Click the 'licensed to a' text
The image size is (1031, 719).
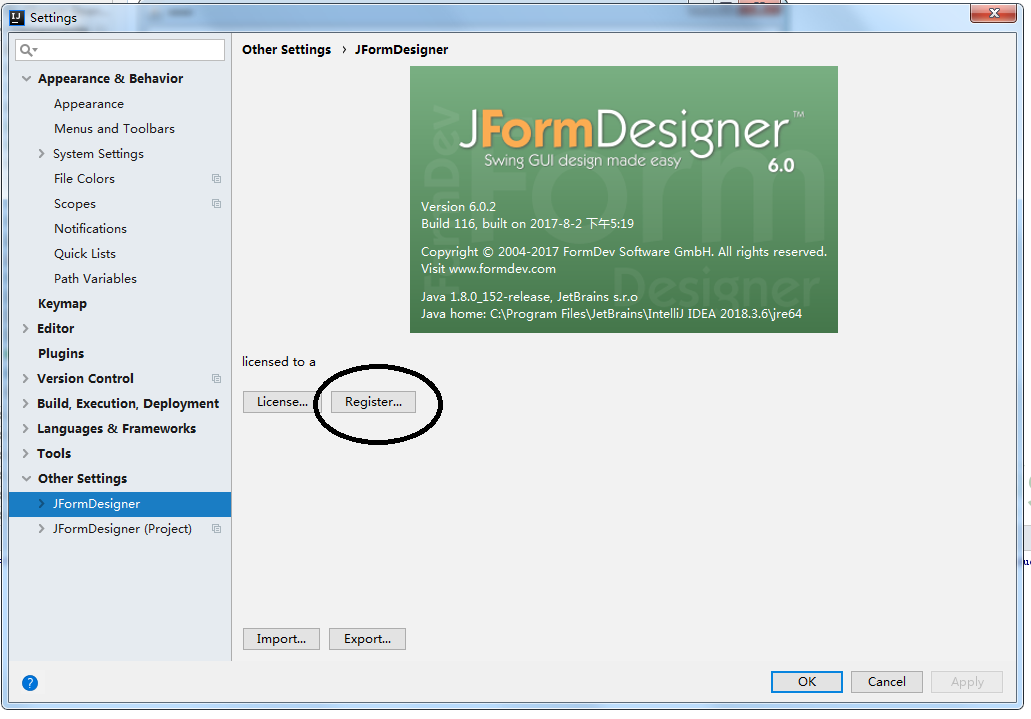pos(279,362)
